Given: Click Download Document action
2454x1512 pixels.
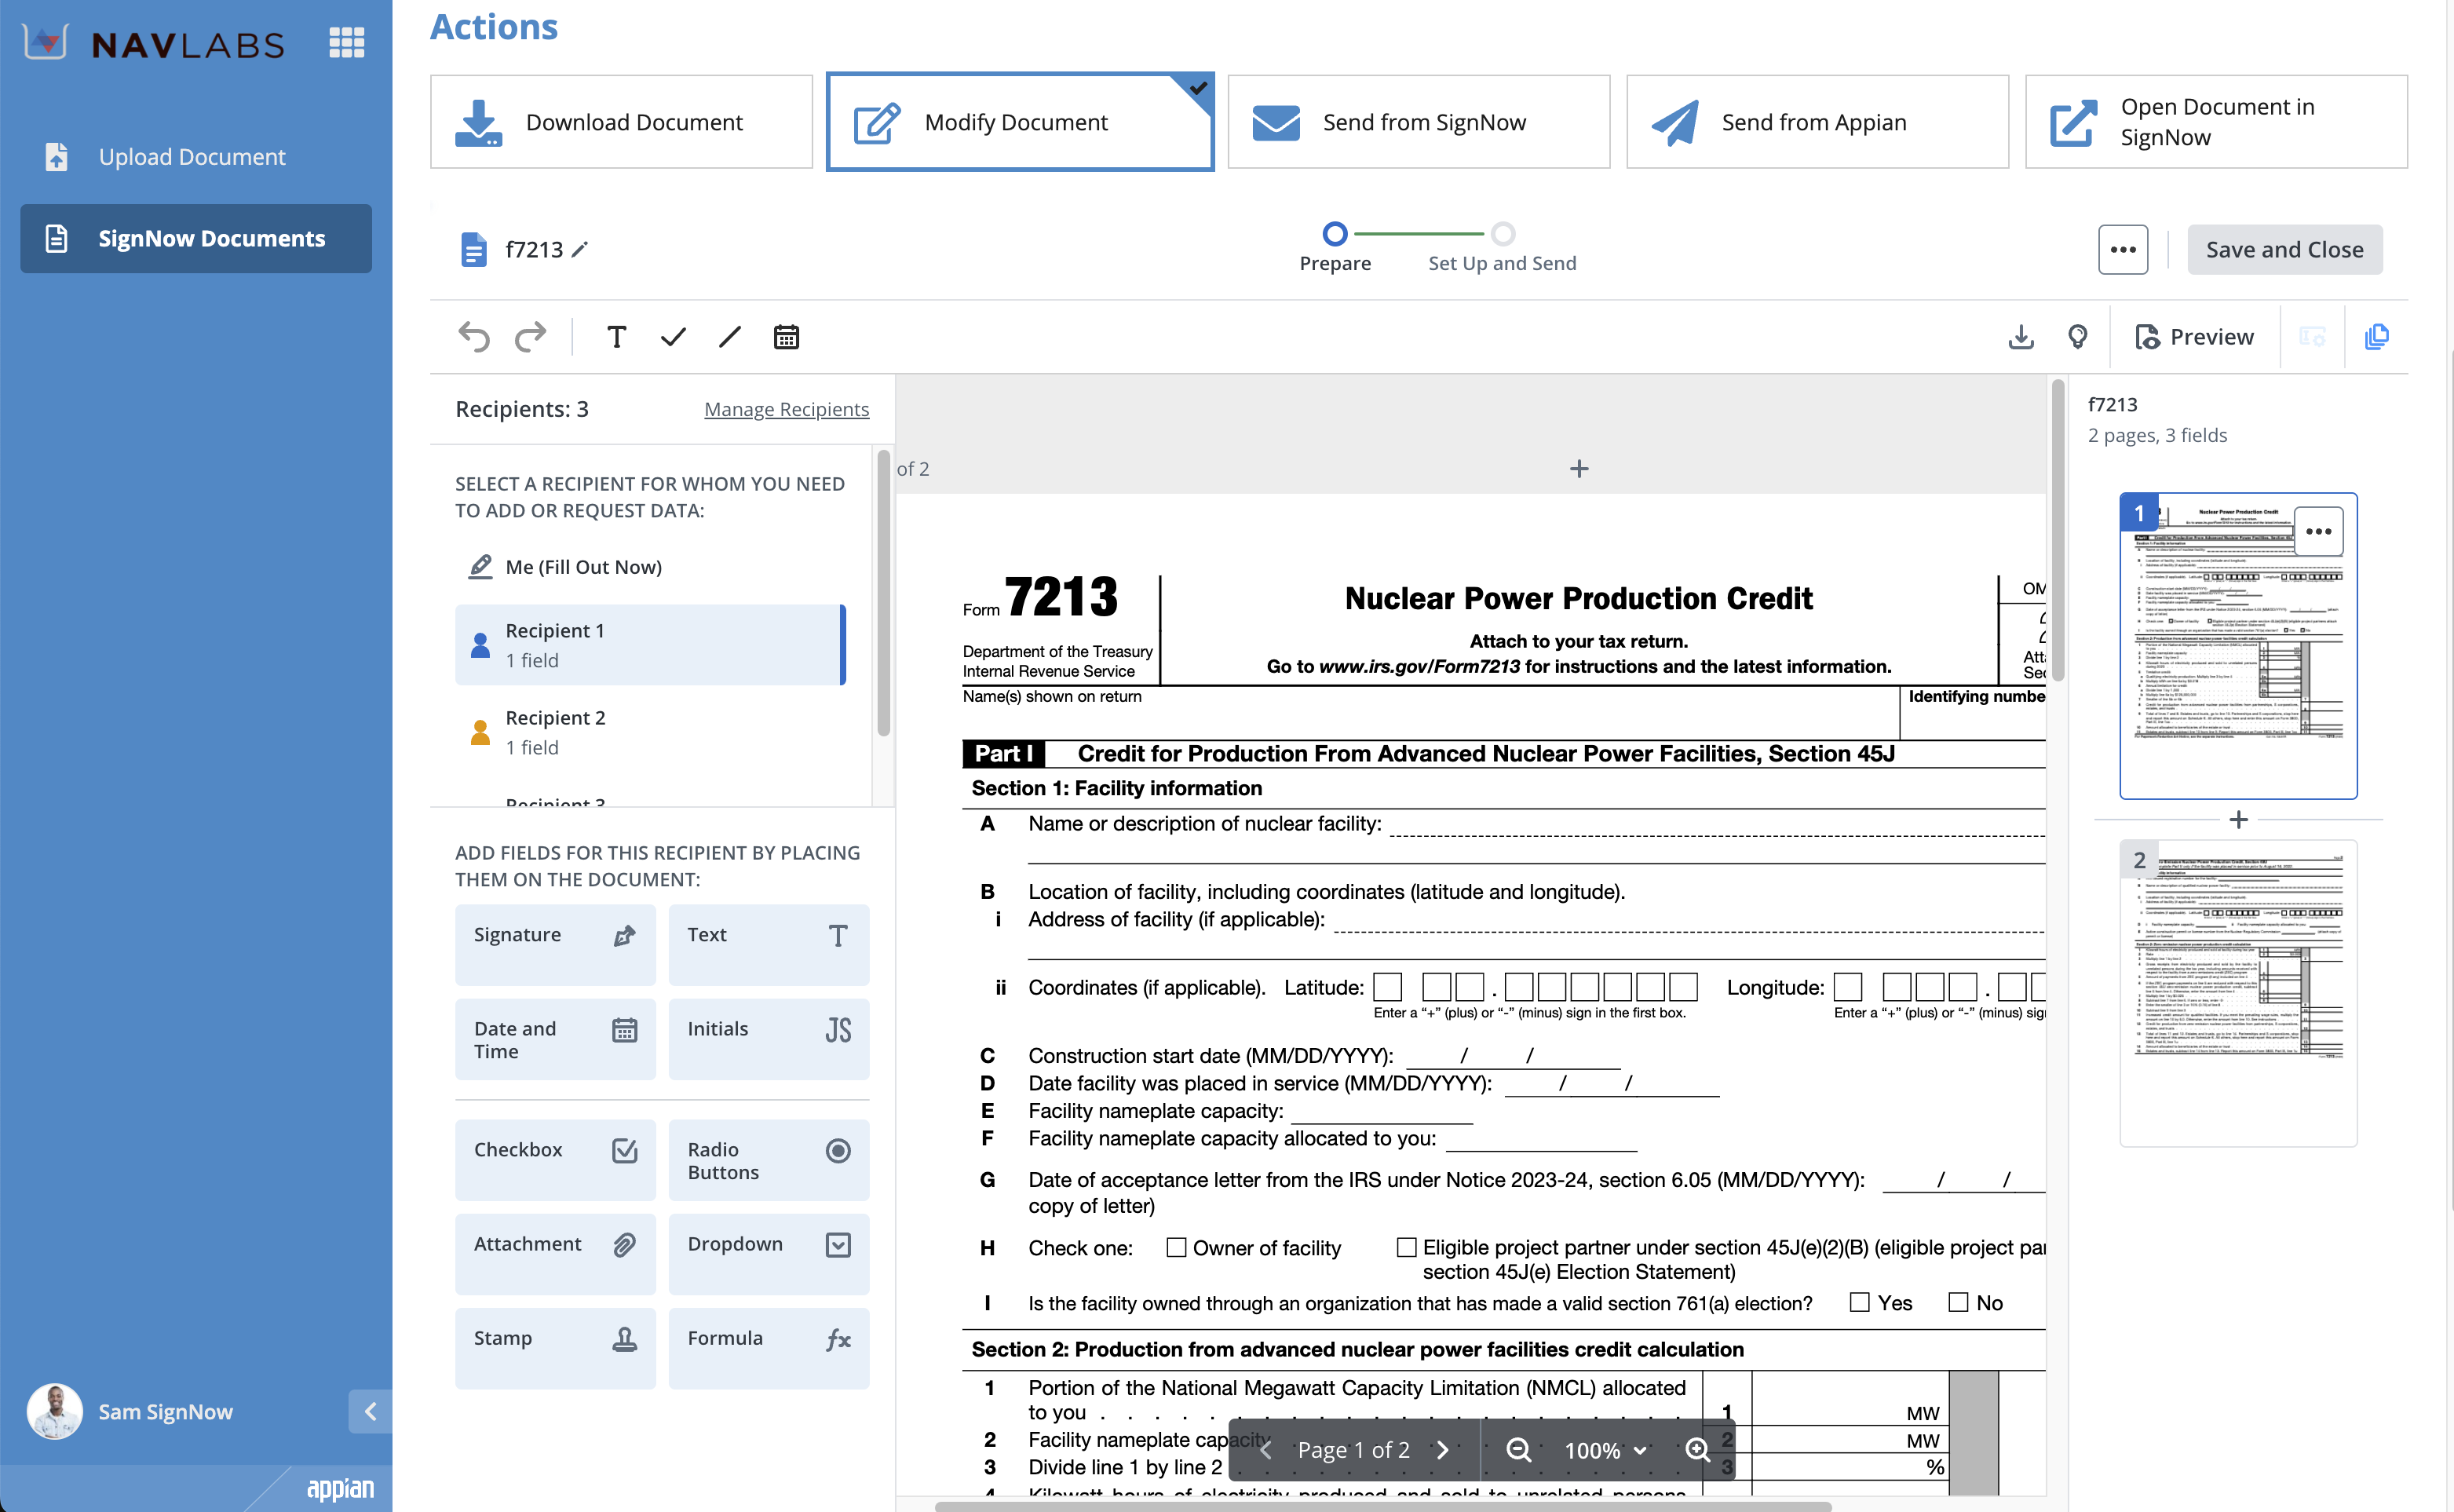Looking at the screenshot, I should pyautogui.click(x=621, y=122).
